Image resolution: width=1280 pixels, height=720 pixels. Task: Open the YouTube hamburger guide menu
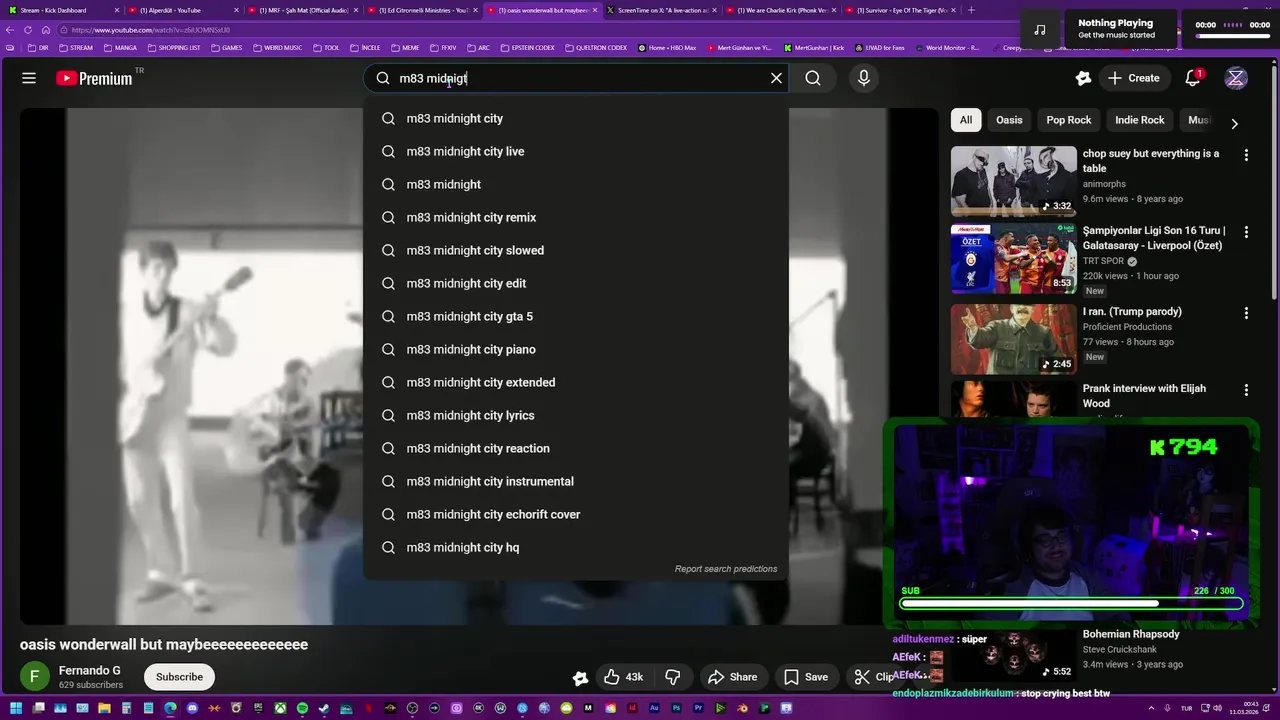coord(29,78)
